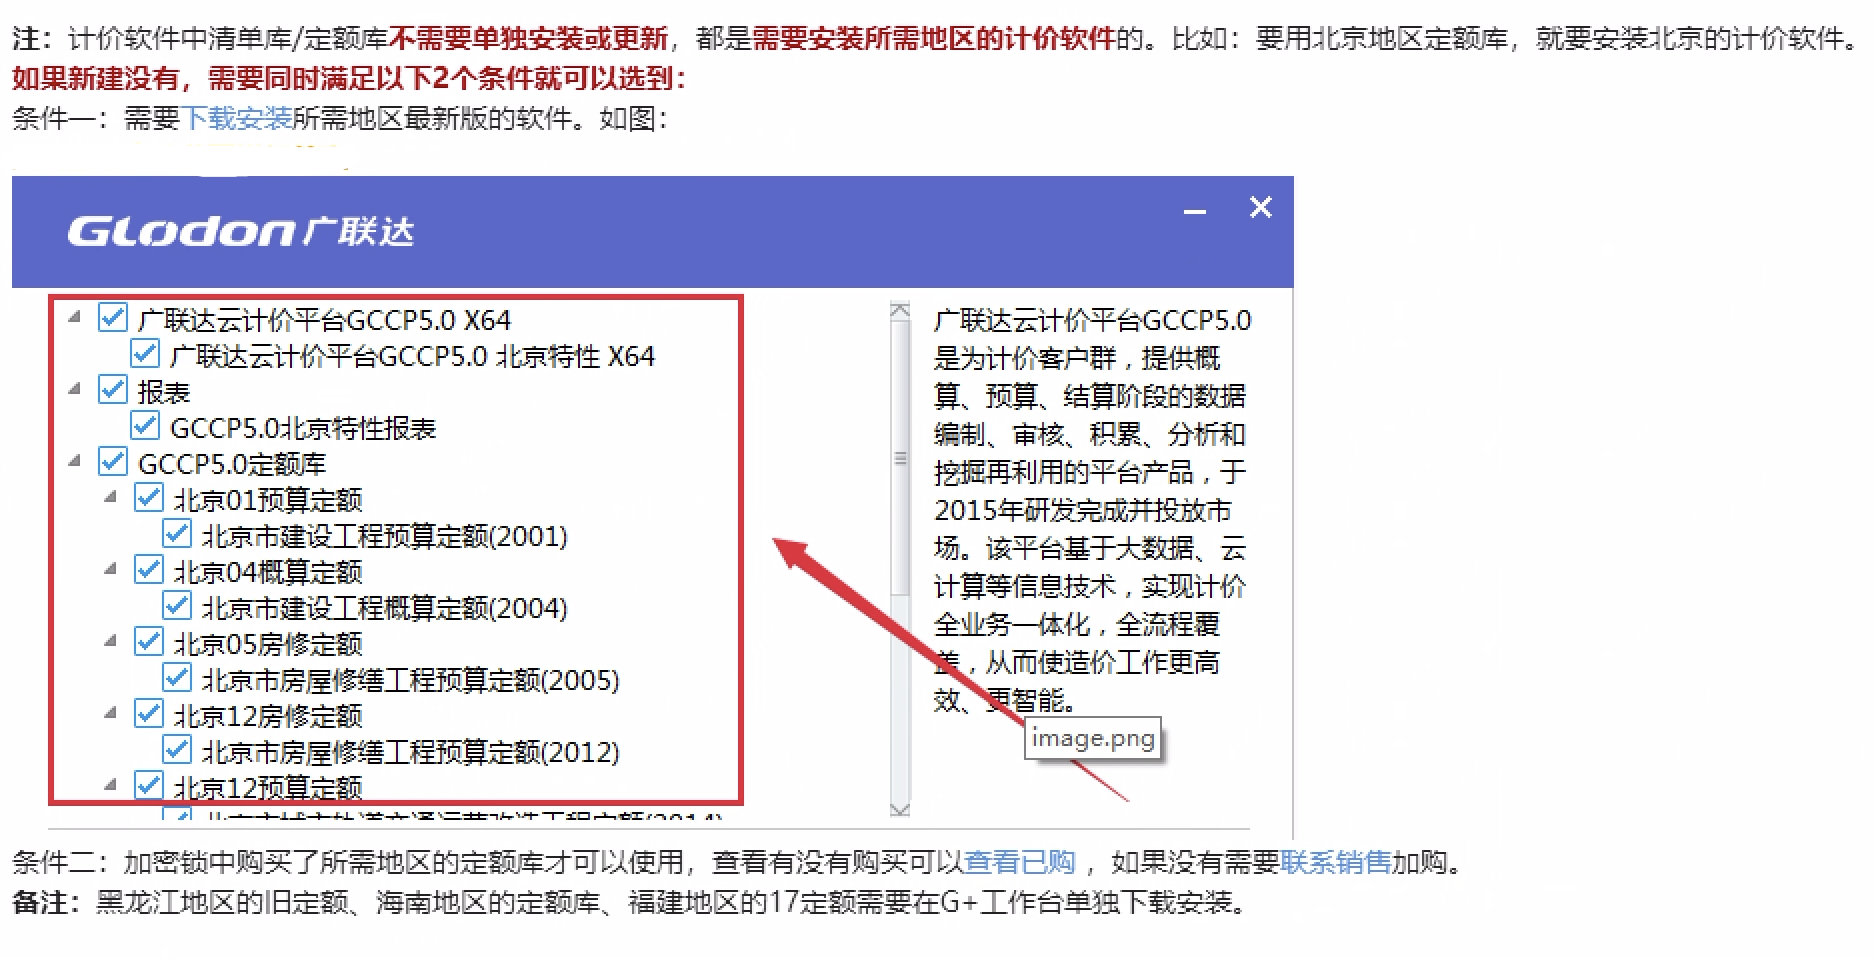Collapse the 报表 tree node
1874x958 pixels.
point(75,389)
